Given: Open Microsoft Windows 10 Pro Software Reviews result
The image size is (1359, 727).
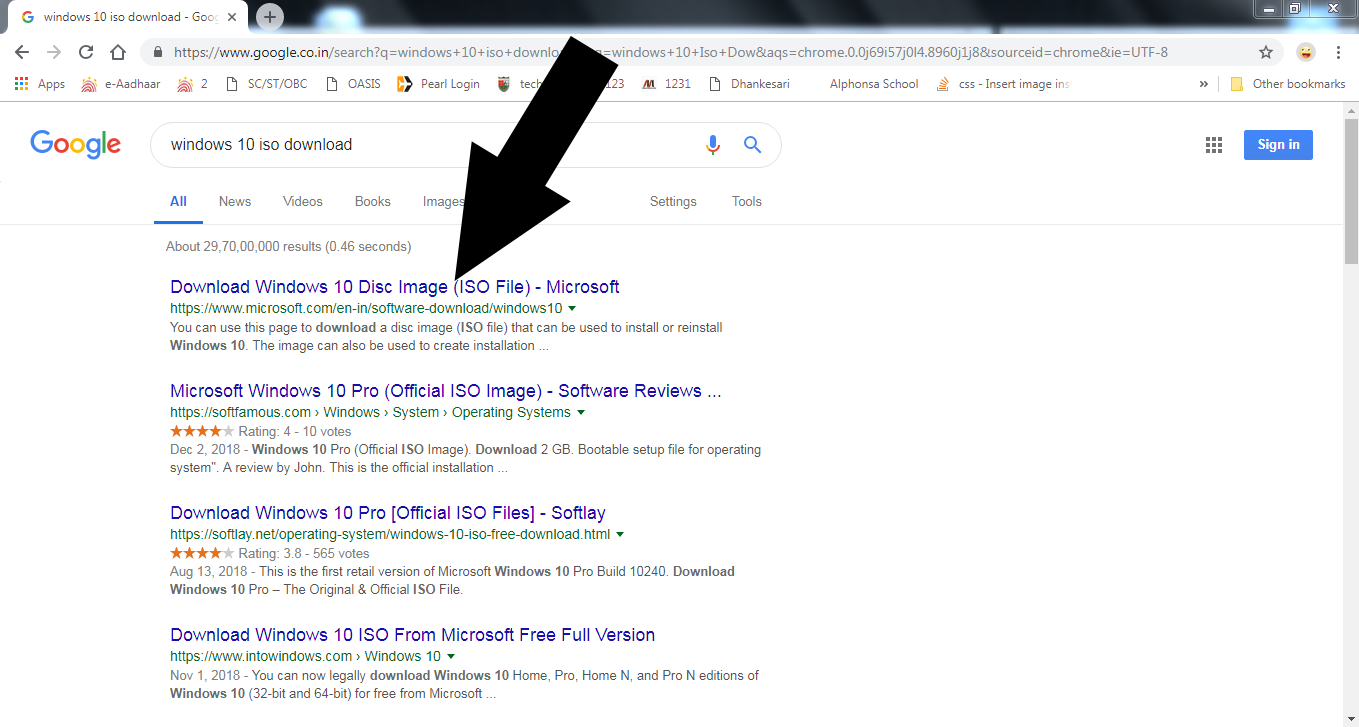Looking at the screenshot, I should coord(446,391).
